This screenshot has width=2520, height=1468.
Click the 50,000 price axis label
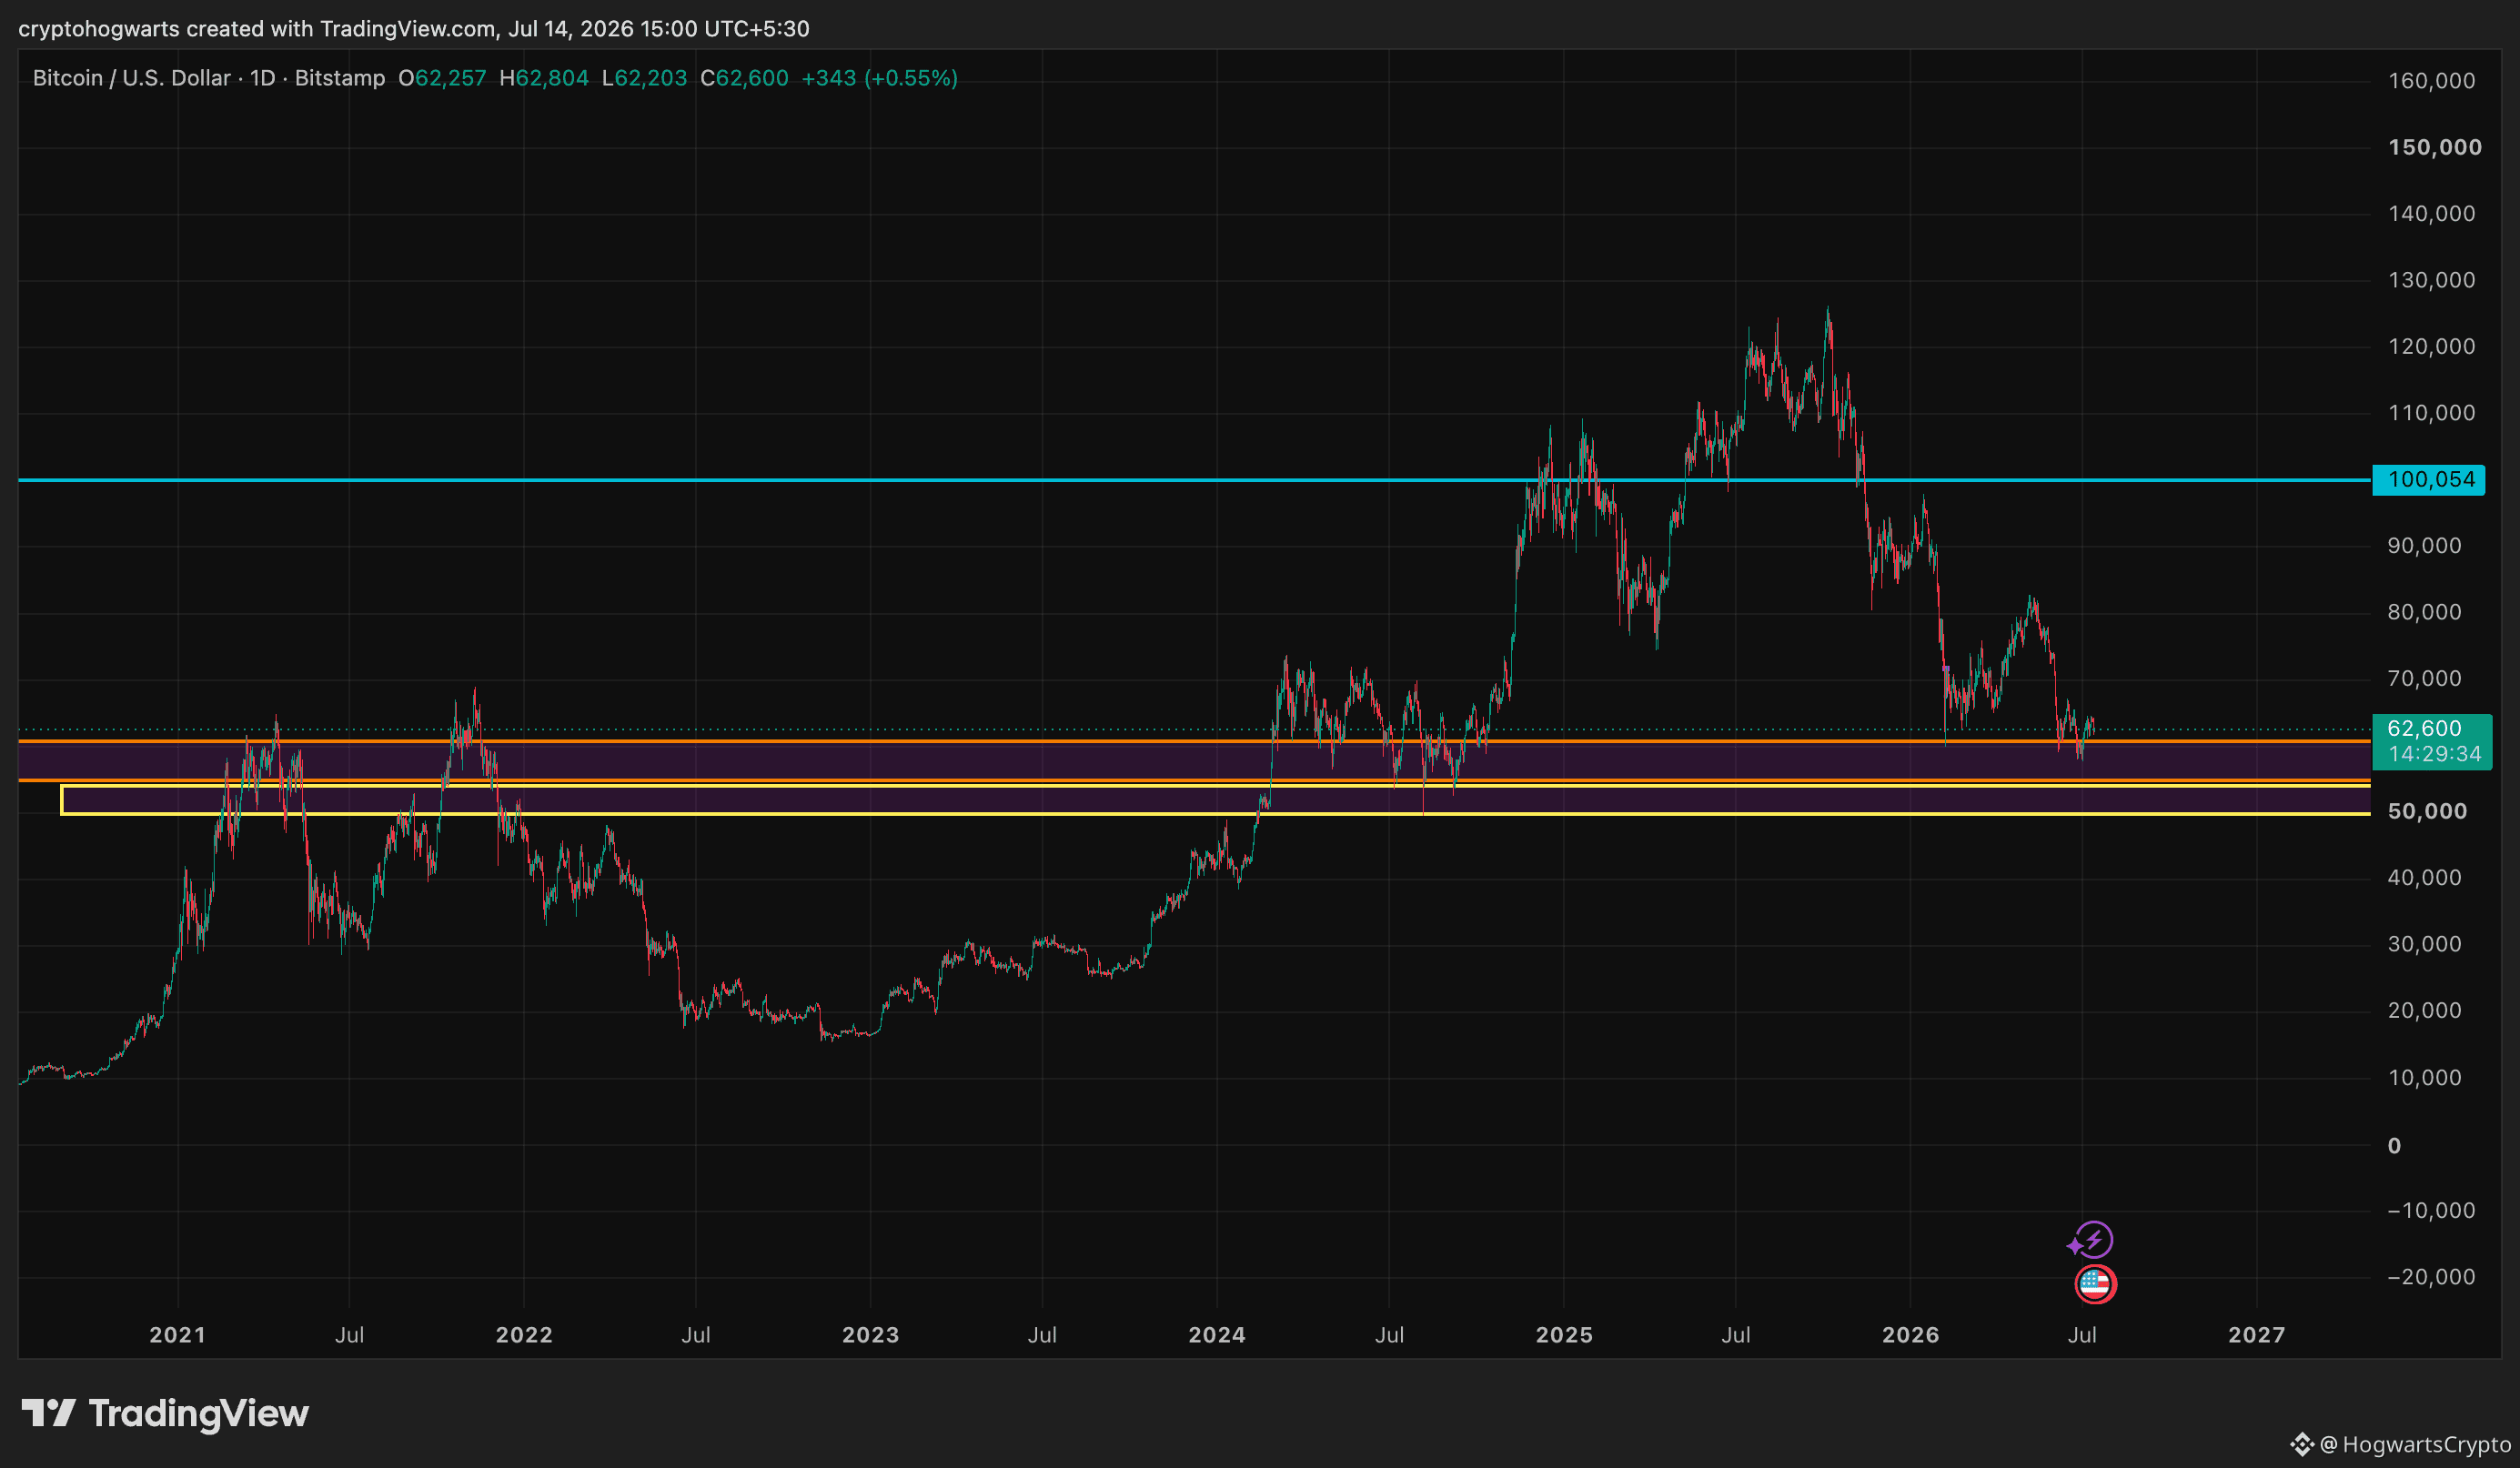[2427, 812]
